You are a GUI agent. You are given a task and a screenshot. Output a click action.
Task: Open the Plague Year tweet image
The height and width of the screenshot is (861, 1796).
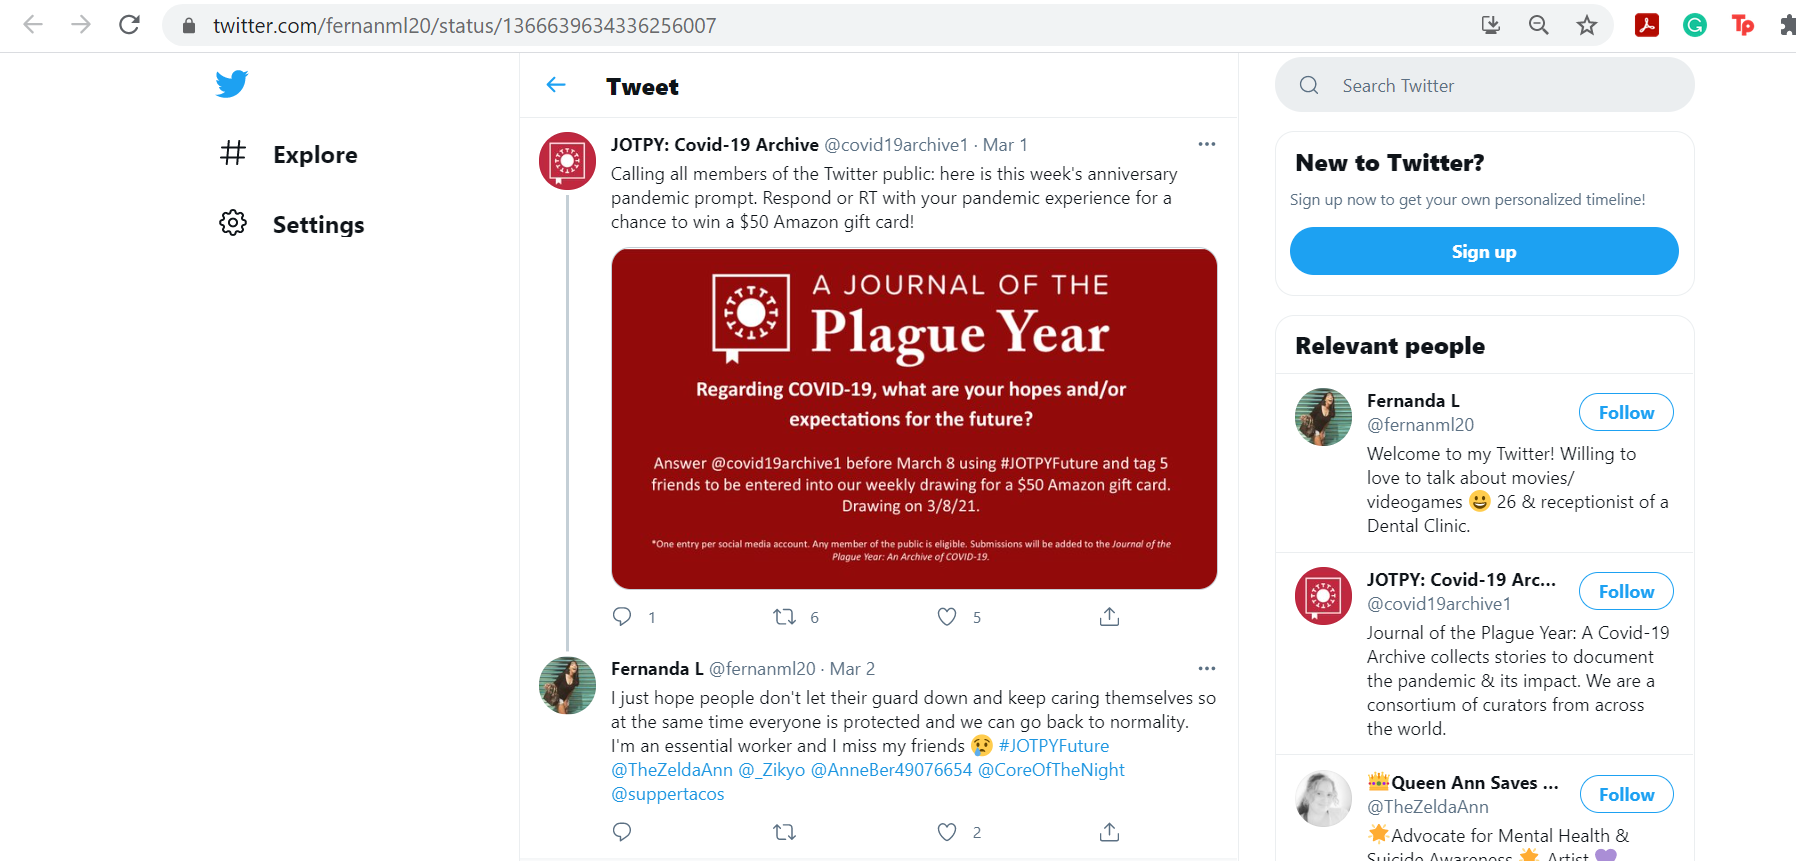[914, 419]
